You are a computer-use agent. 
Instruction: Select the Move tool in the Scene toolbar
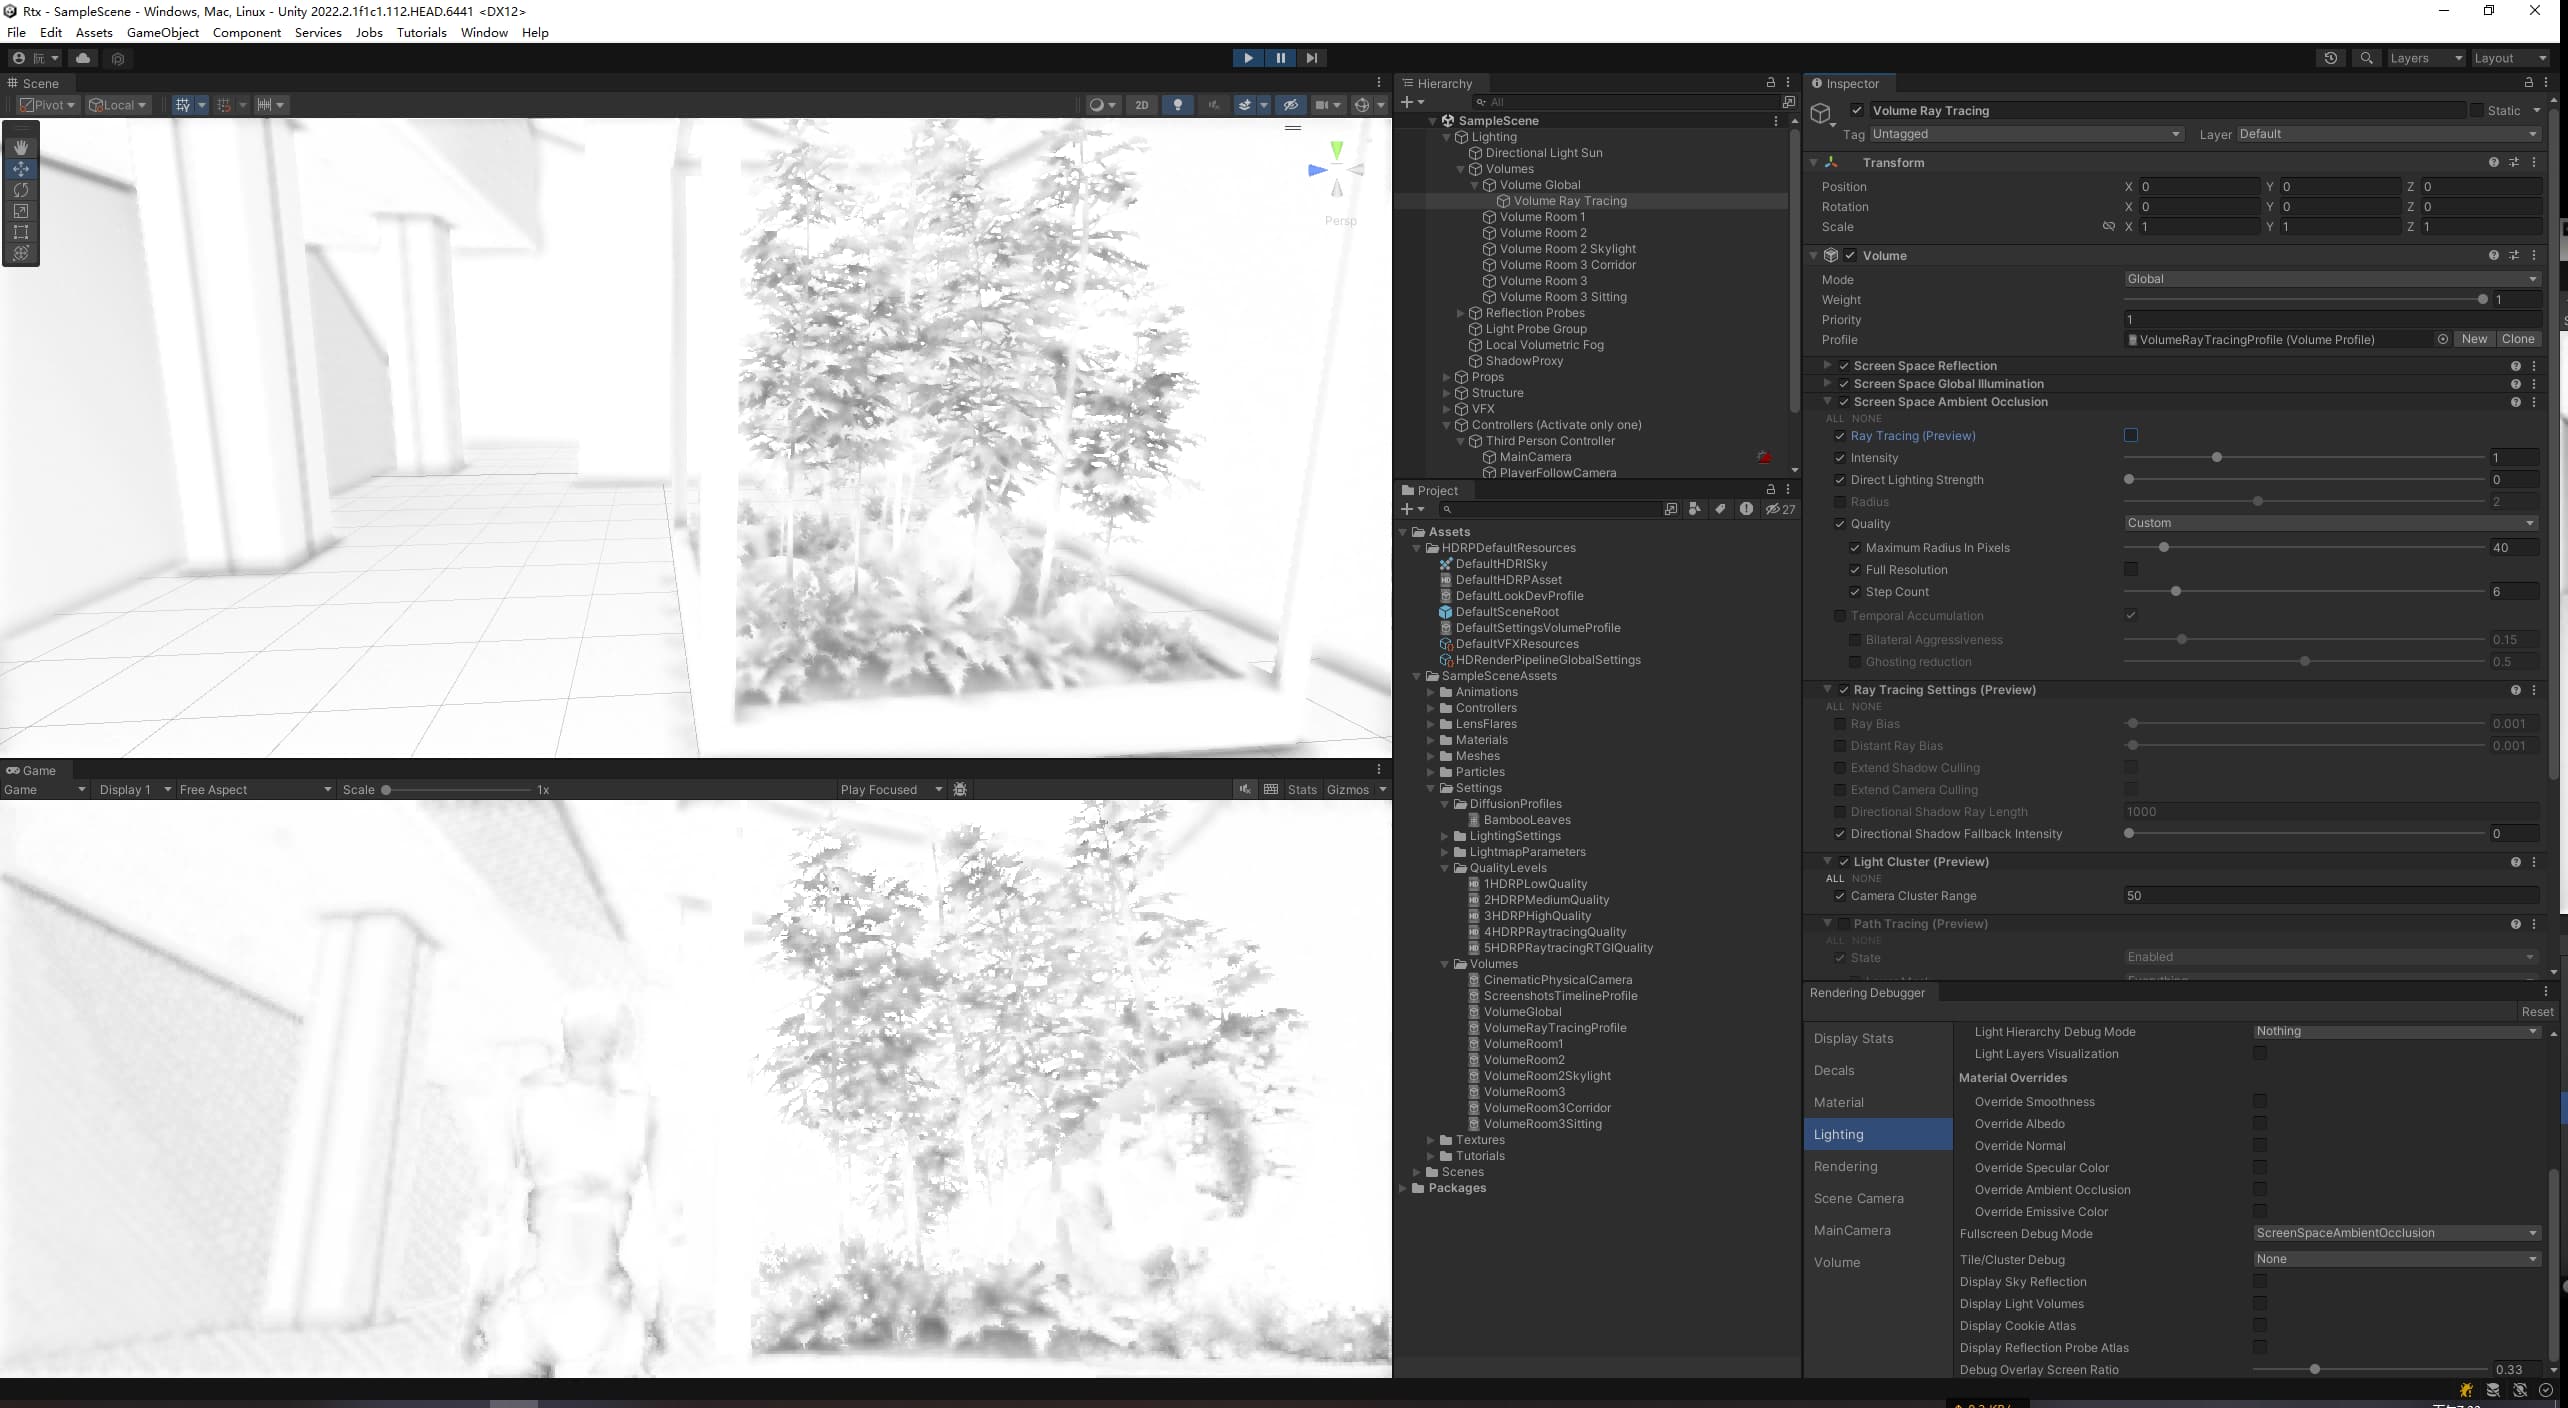pyautogui.click(x=21, y=168)
